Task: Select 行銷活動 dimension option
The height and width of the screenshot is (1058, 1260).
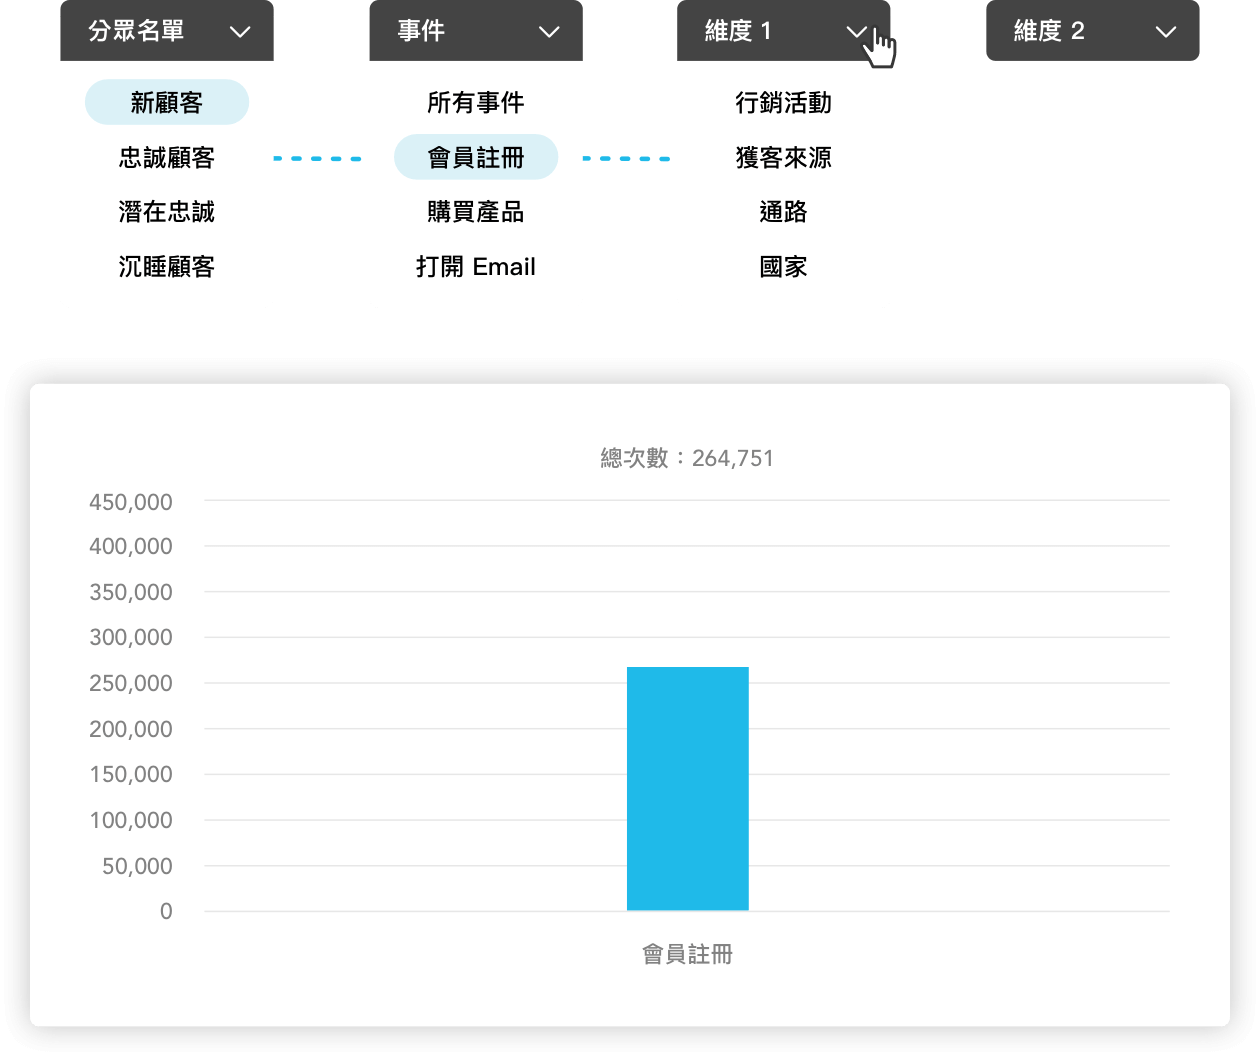Action: click(784, 103)
